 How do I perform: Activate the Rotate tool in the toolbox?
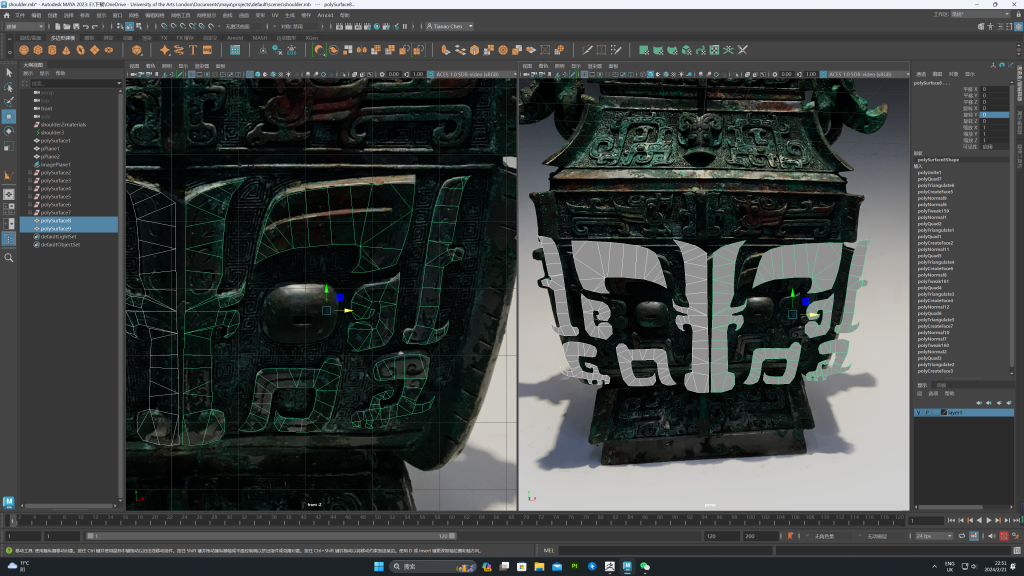click(x=8, y=131)
